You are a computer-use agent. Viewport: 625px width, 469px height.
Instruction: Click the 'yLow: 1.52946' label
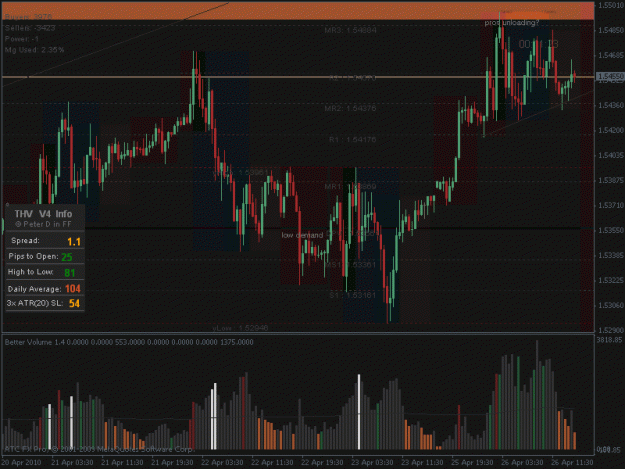(240, 328)
